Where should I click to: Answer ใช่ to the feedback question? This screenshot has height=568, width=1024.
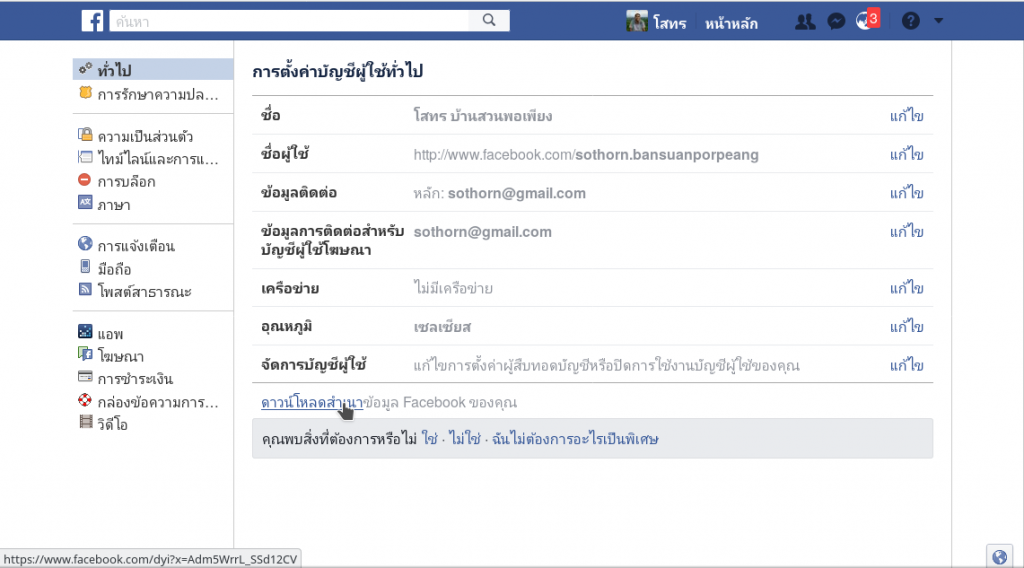click(x=429, y=439)
